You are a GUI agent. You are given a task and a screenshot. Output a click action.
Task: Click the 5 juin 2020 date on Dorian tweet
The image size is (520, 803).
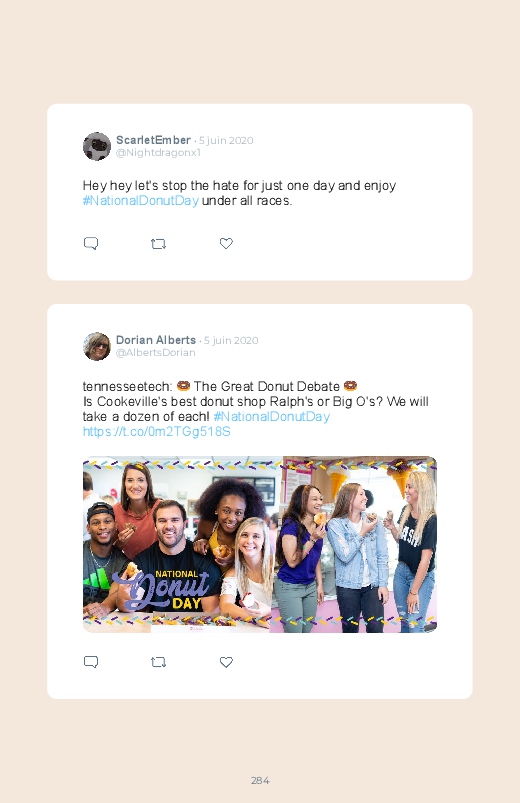tap(231, 341)
